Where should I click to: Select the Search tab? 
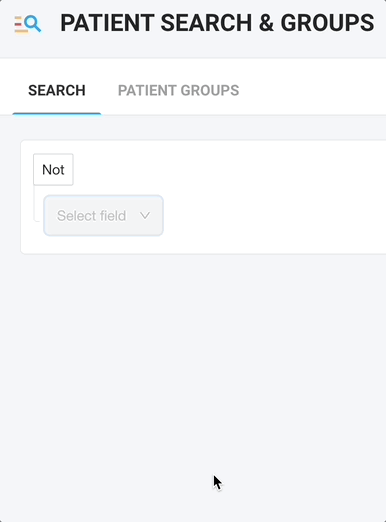click(57, 90)
